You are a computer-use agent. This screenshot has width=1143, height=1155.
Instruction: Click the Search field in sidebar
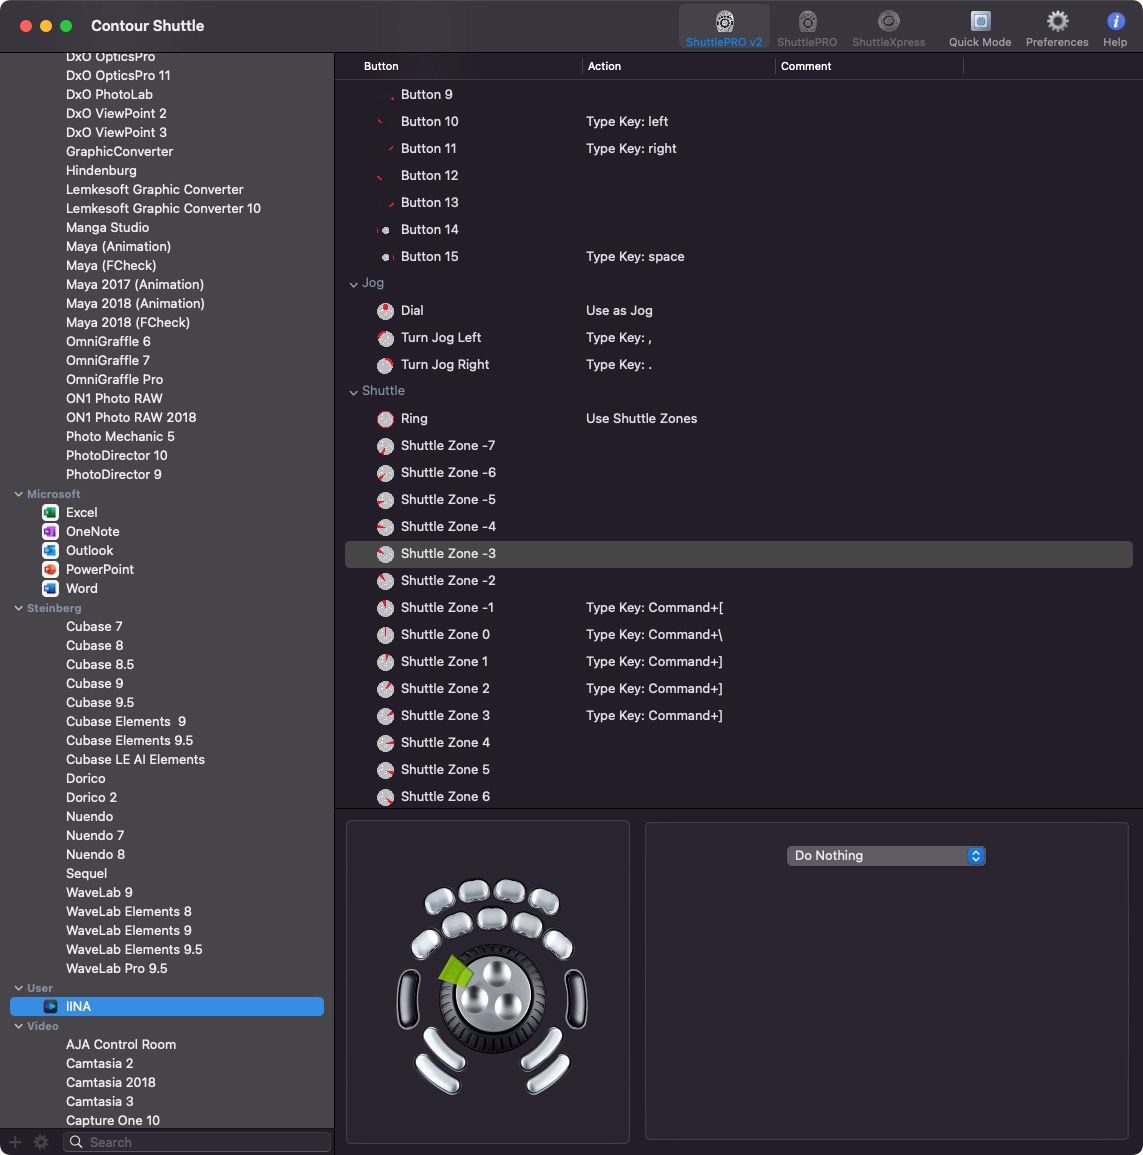pos(197,1142)
